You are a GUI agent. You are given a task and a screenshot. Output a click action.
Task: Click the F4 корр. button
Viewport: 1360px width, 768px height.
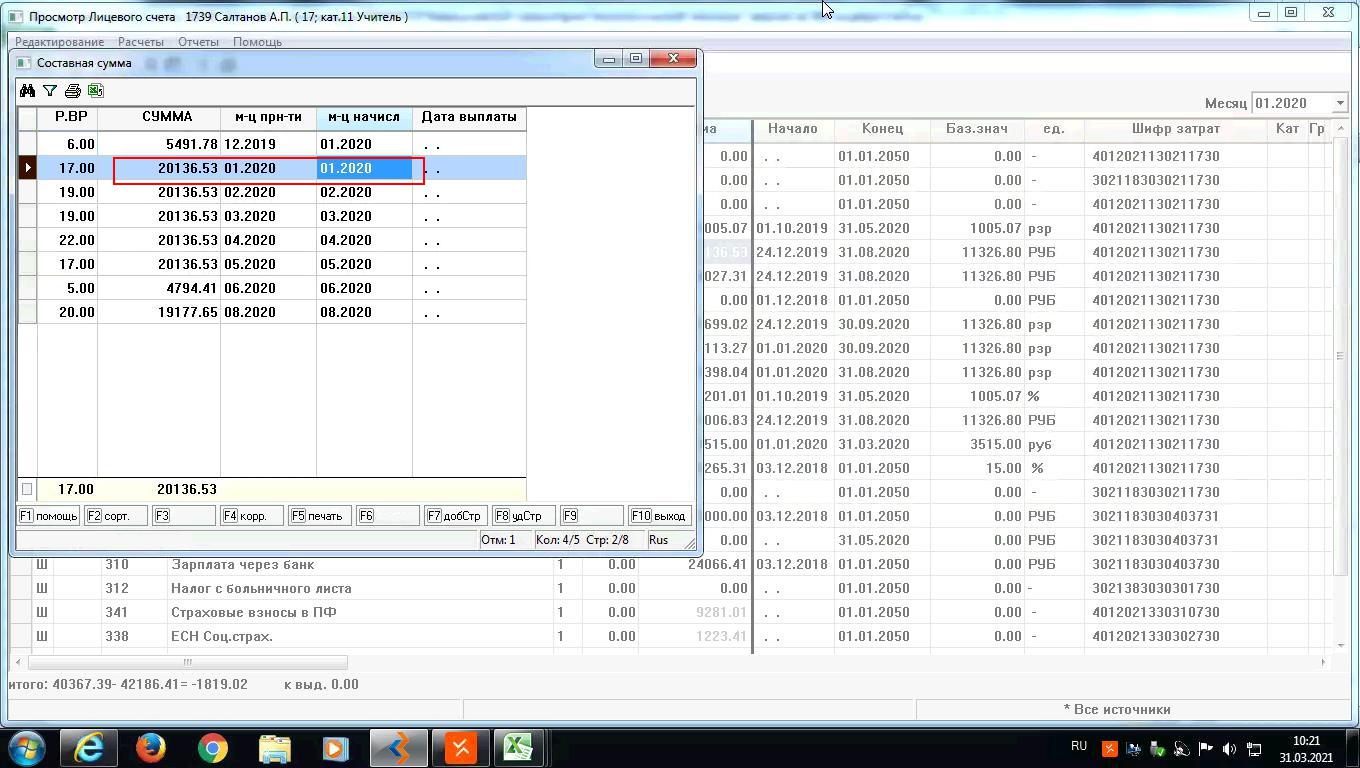point(252,516)
